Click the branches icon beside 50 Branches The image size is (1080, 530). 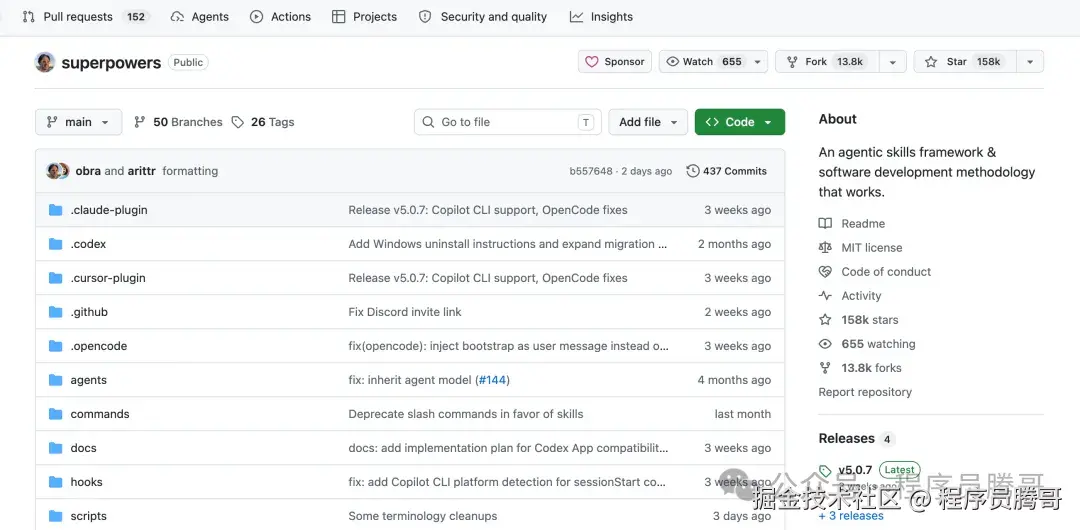(x=140, y=122)
